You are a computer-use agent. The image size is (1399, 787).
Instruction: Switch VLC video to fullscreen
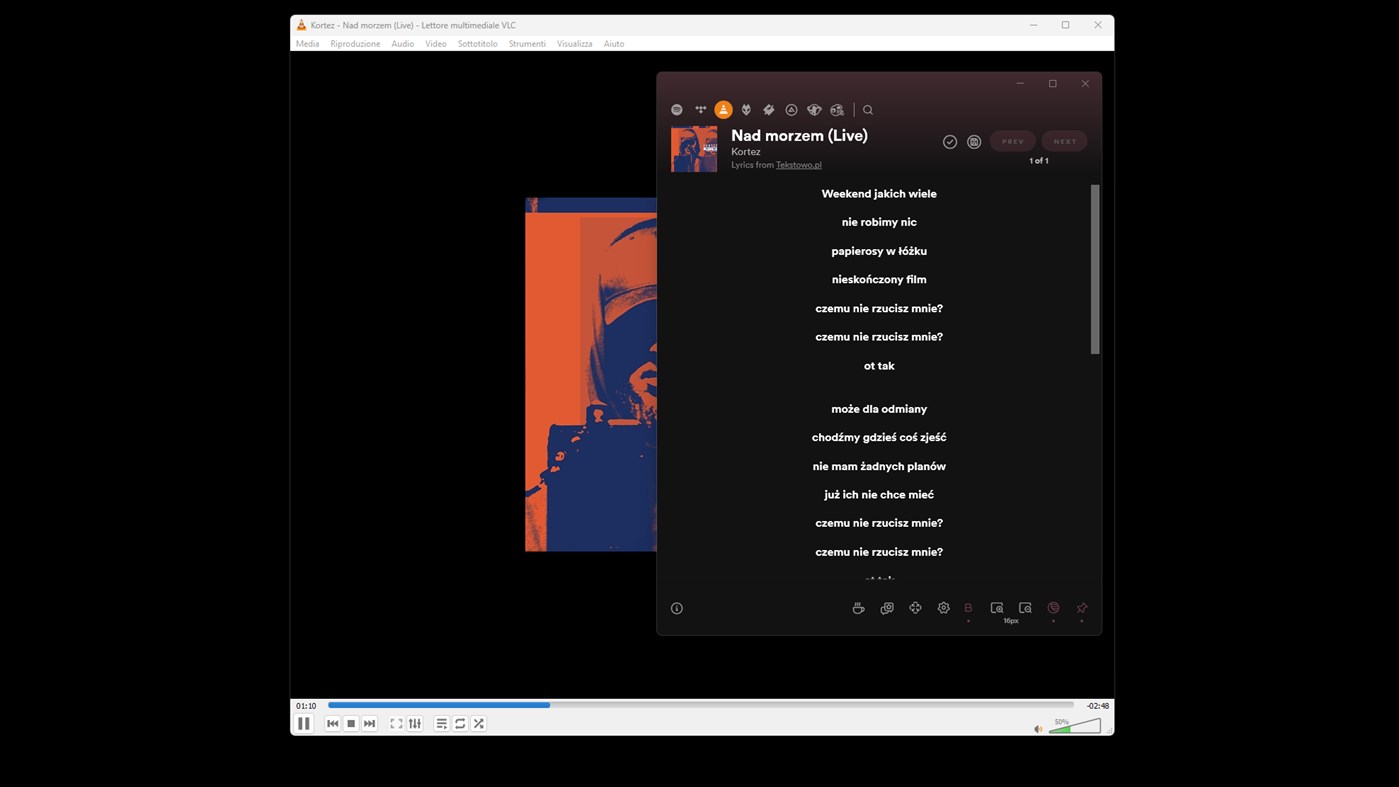pyautogui.click(x=396, y=723)
